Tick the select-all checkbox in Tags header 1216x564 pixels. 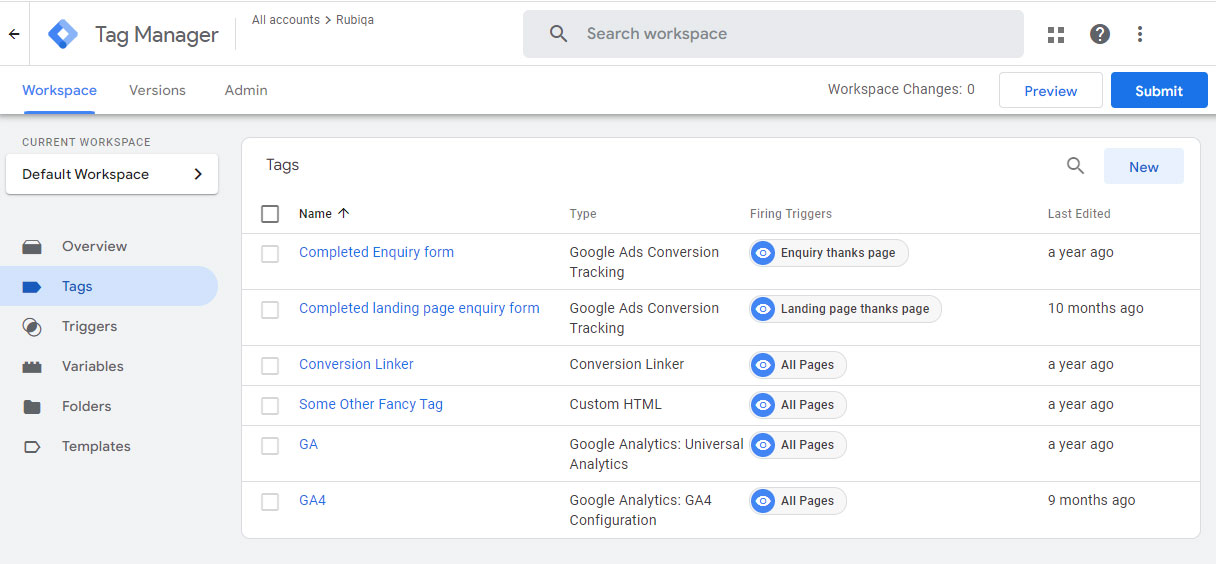pos(270,214)
